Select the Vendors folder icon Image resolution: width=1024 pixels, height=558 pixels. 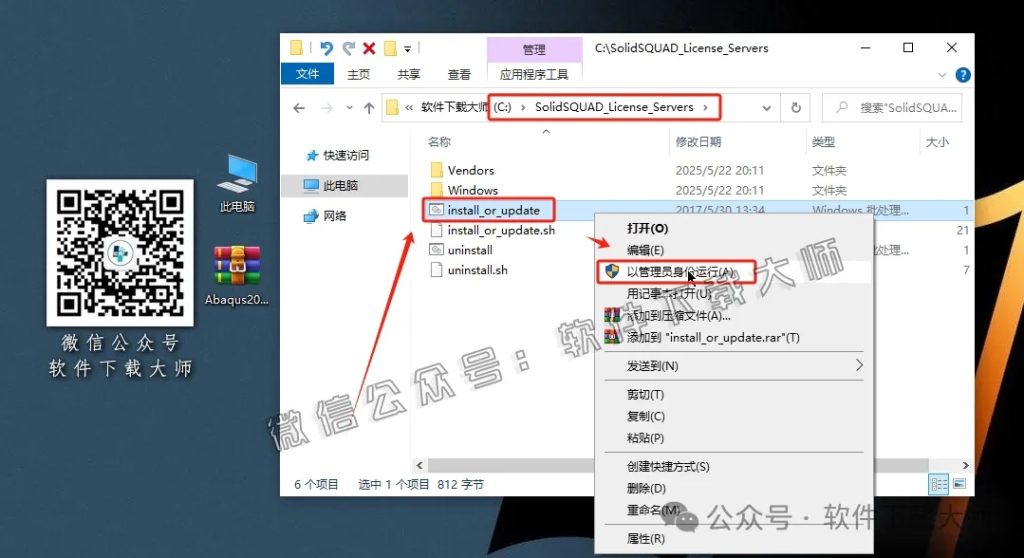[437, 171]
